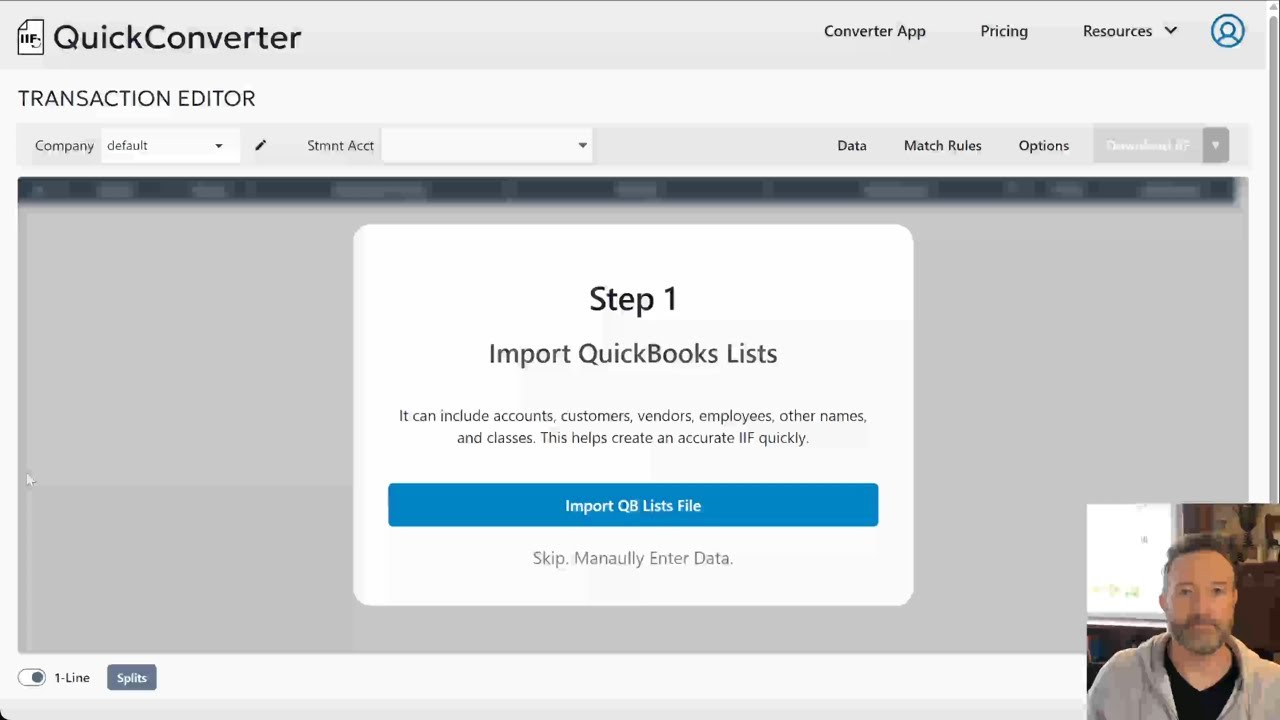Open the Download IIF arrow dropdown

tap(1215, 145)
